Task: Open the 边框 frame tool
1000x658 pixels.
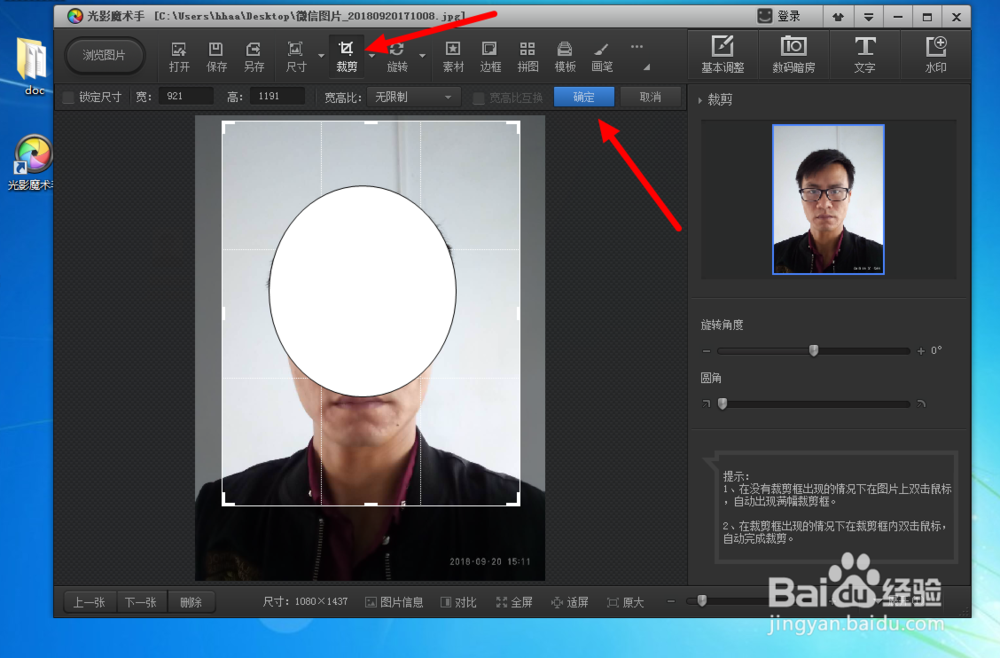Action: pos(490,56)
